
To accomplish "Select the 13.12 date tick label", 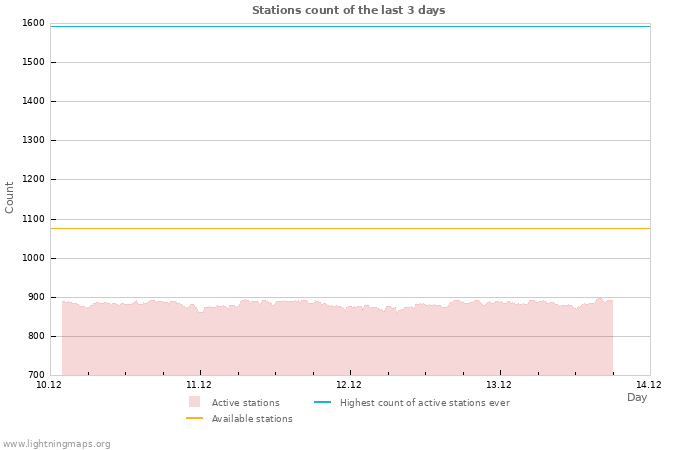I will (x=499, y=385).
